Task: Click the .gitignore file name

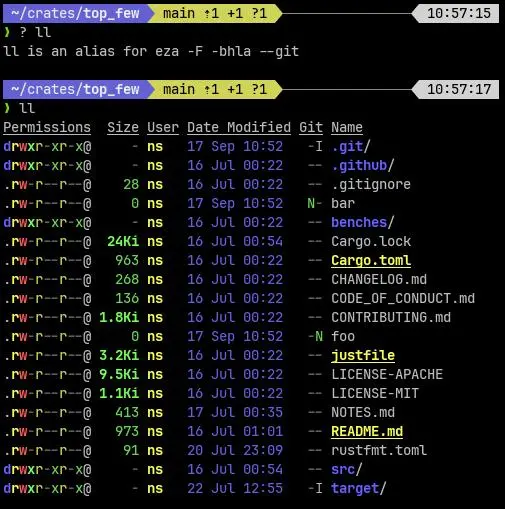Action: (371, 185)
